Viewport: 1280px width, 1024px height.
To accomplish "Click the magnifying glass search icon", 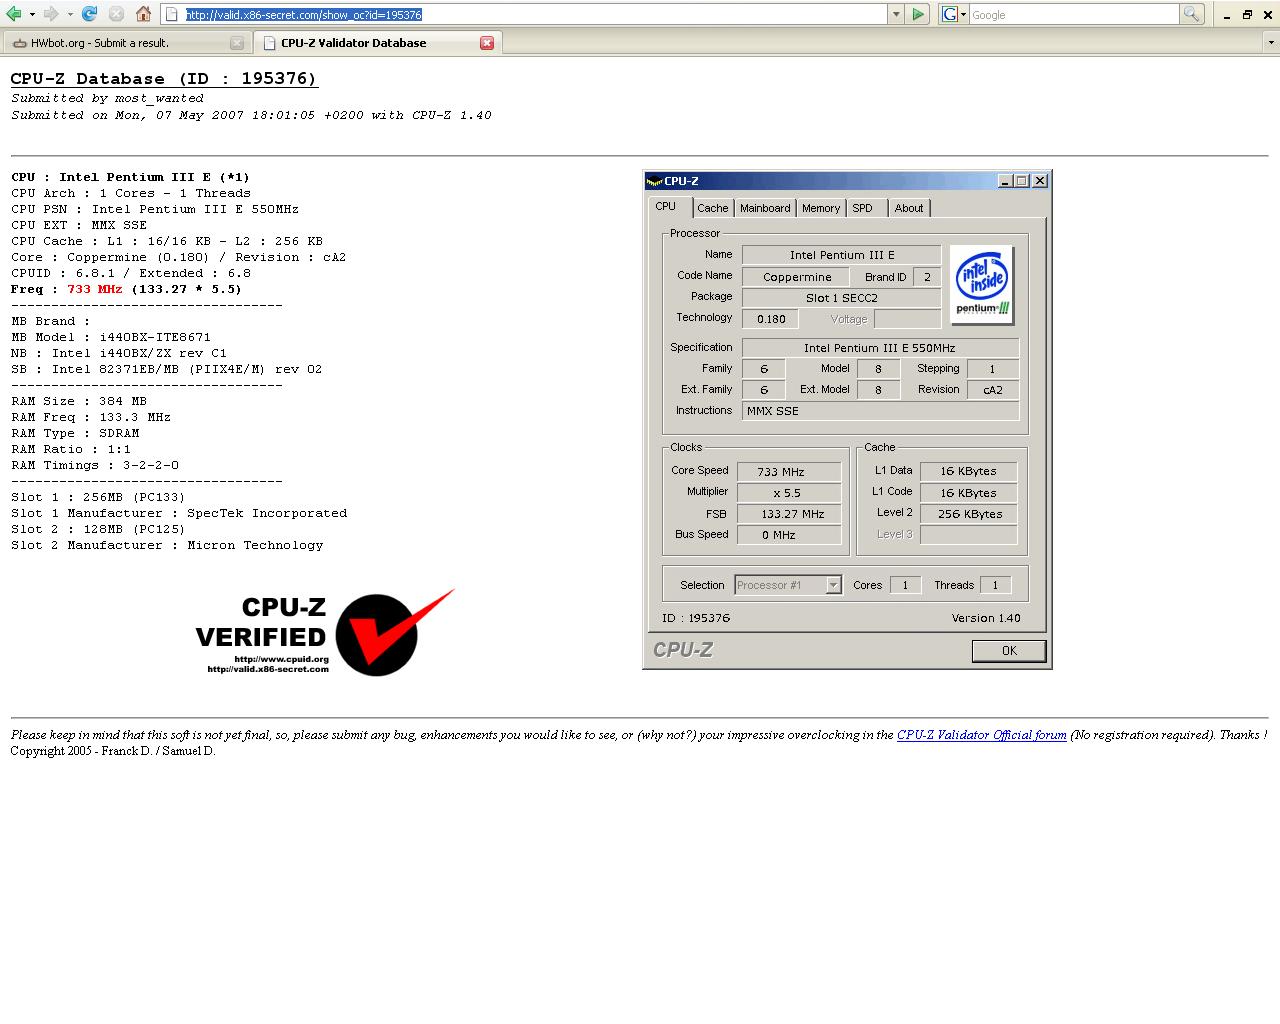I will coord(1191,14).
